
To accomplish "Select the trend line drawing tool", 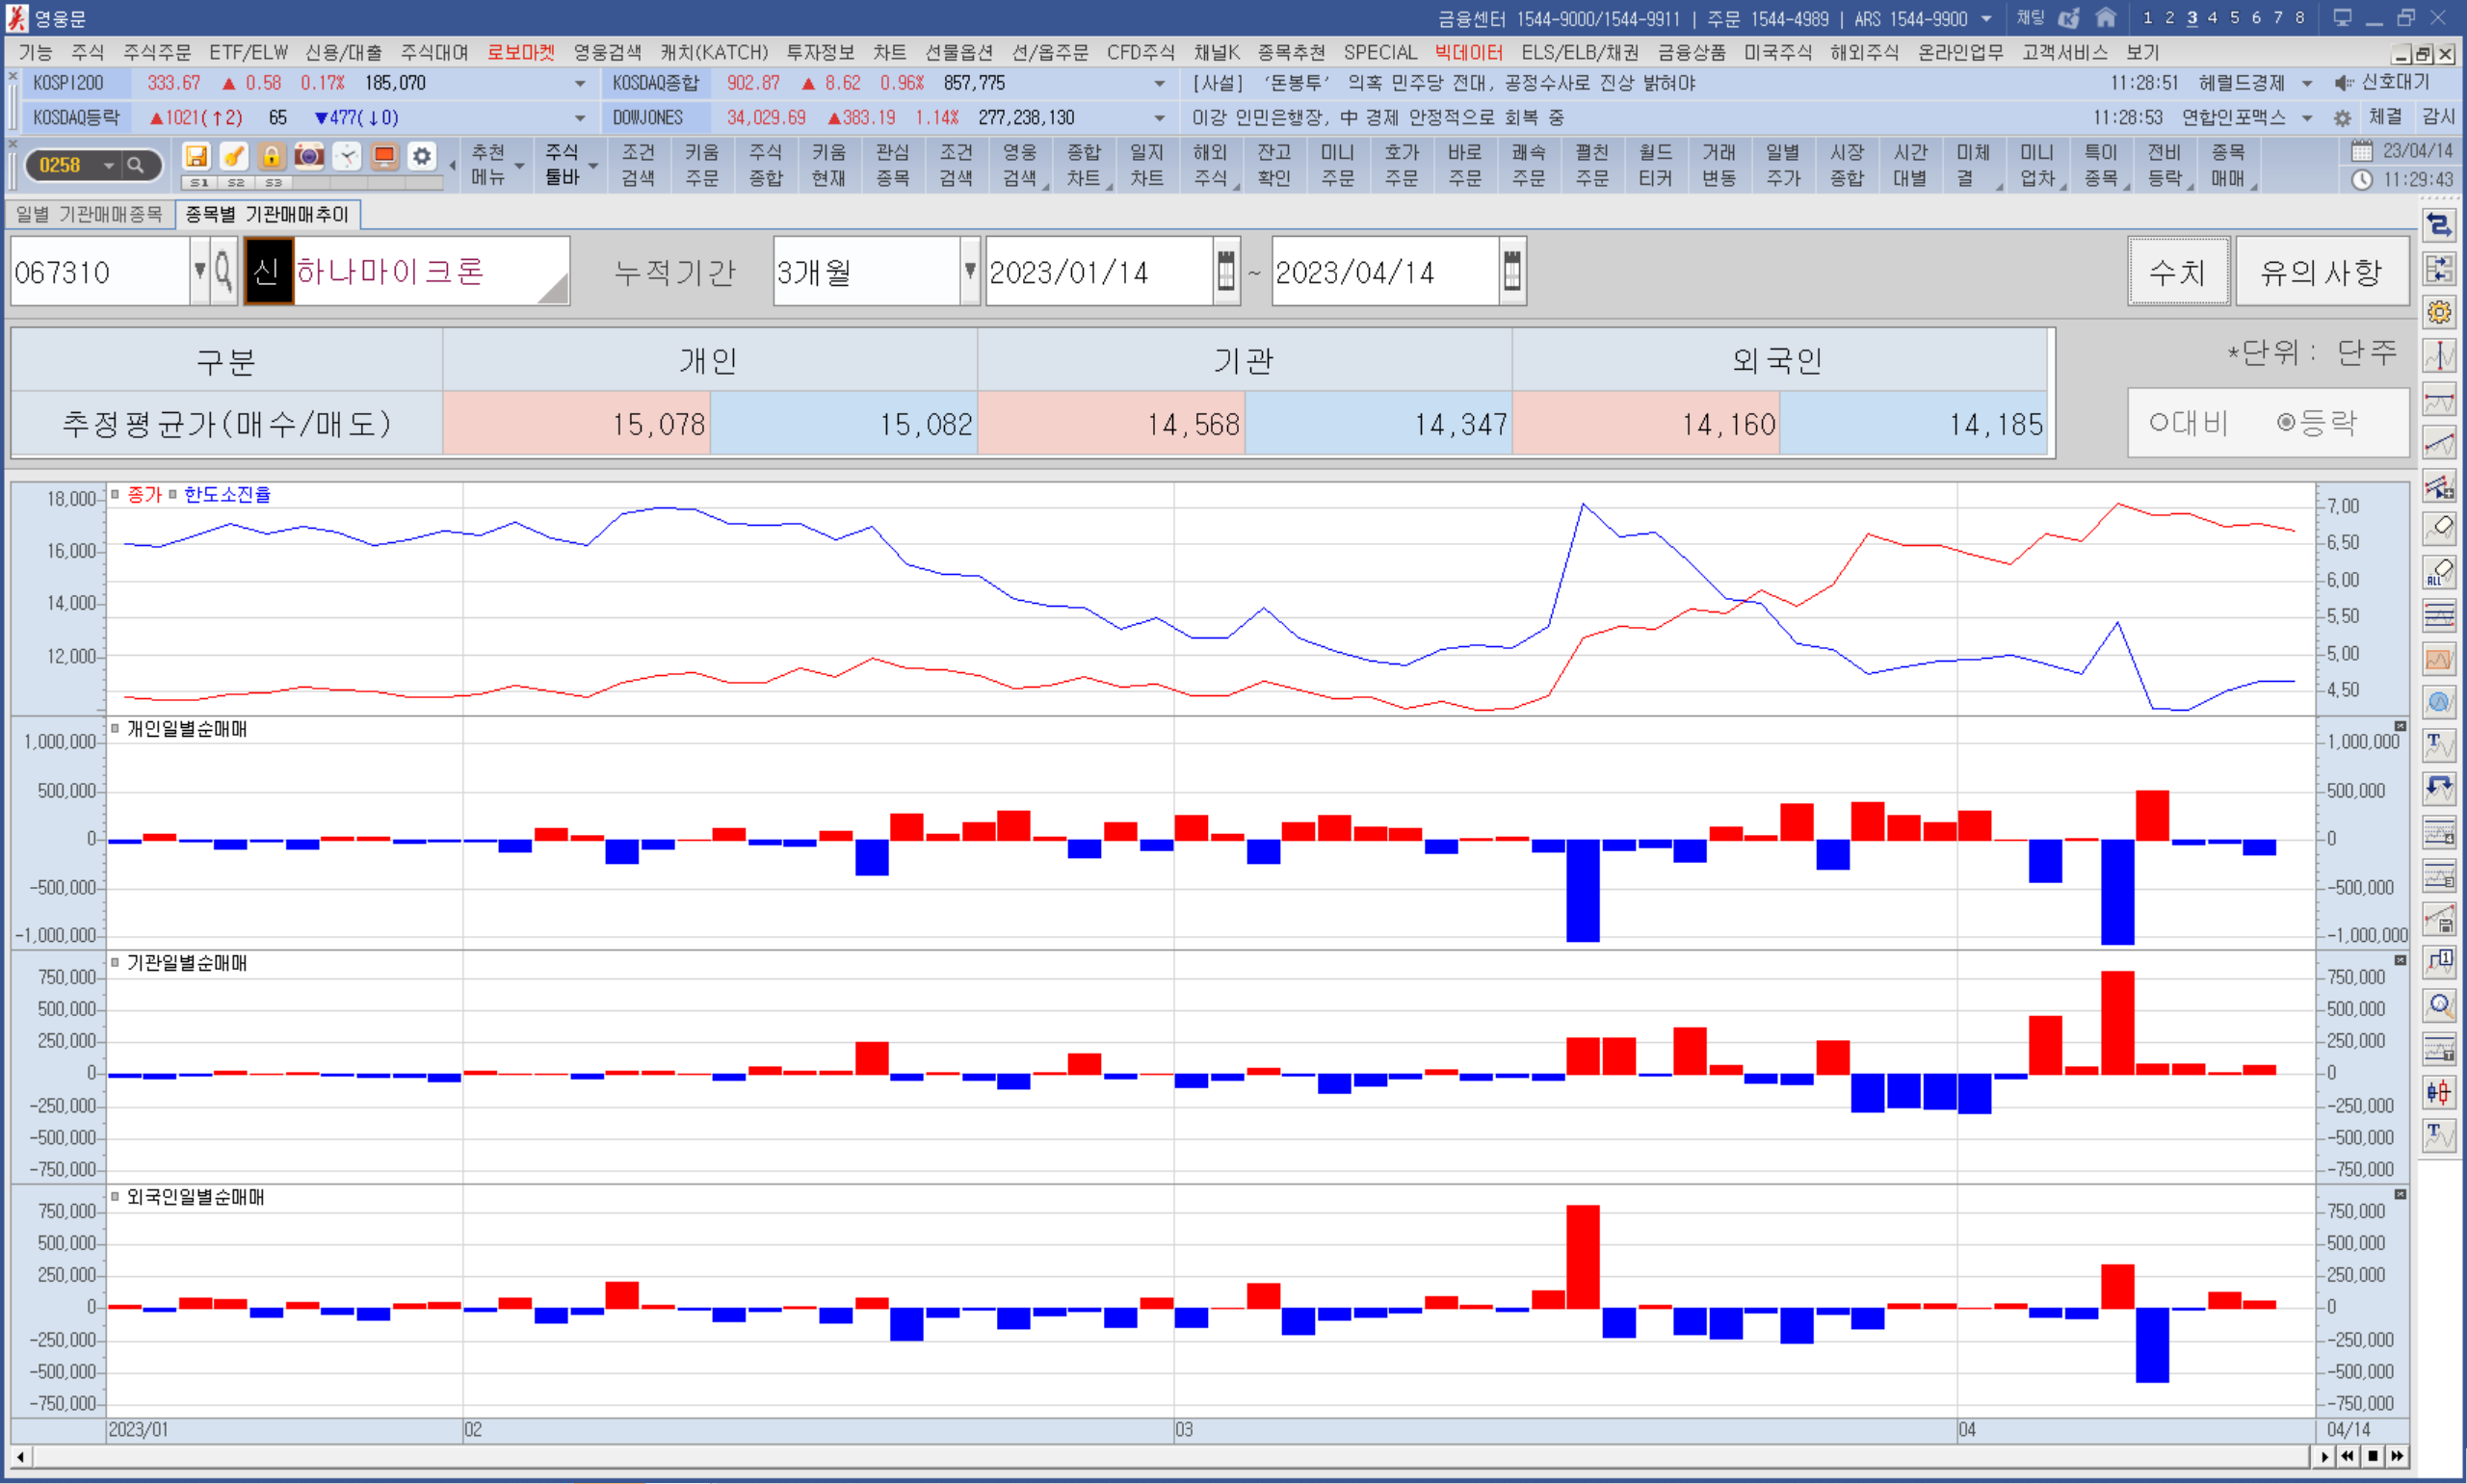I will point(2439,443).
